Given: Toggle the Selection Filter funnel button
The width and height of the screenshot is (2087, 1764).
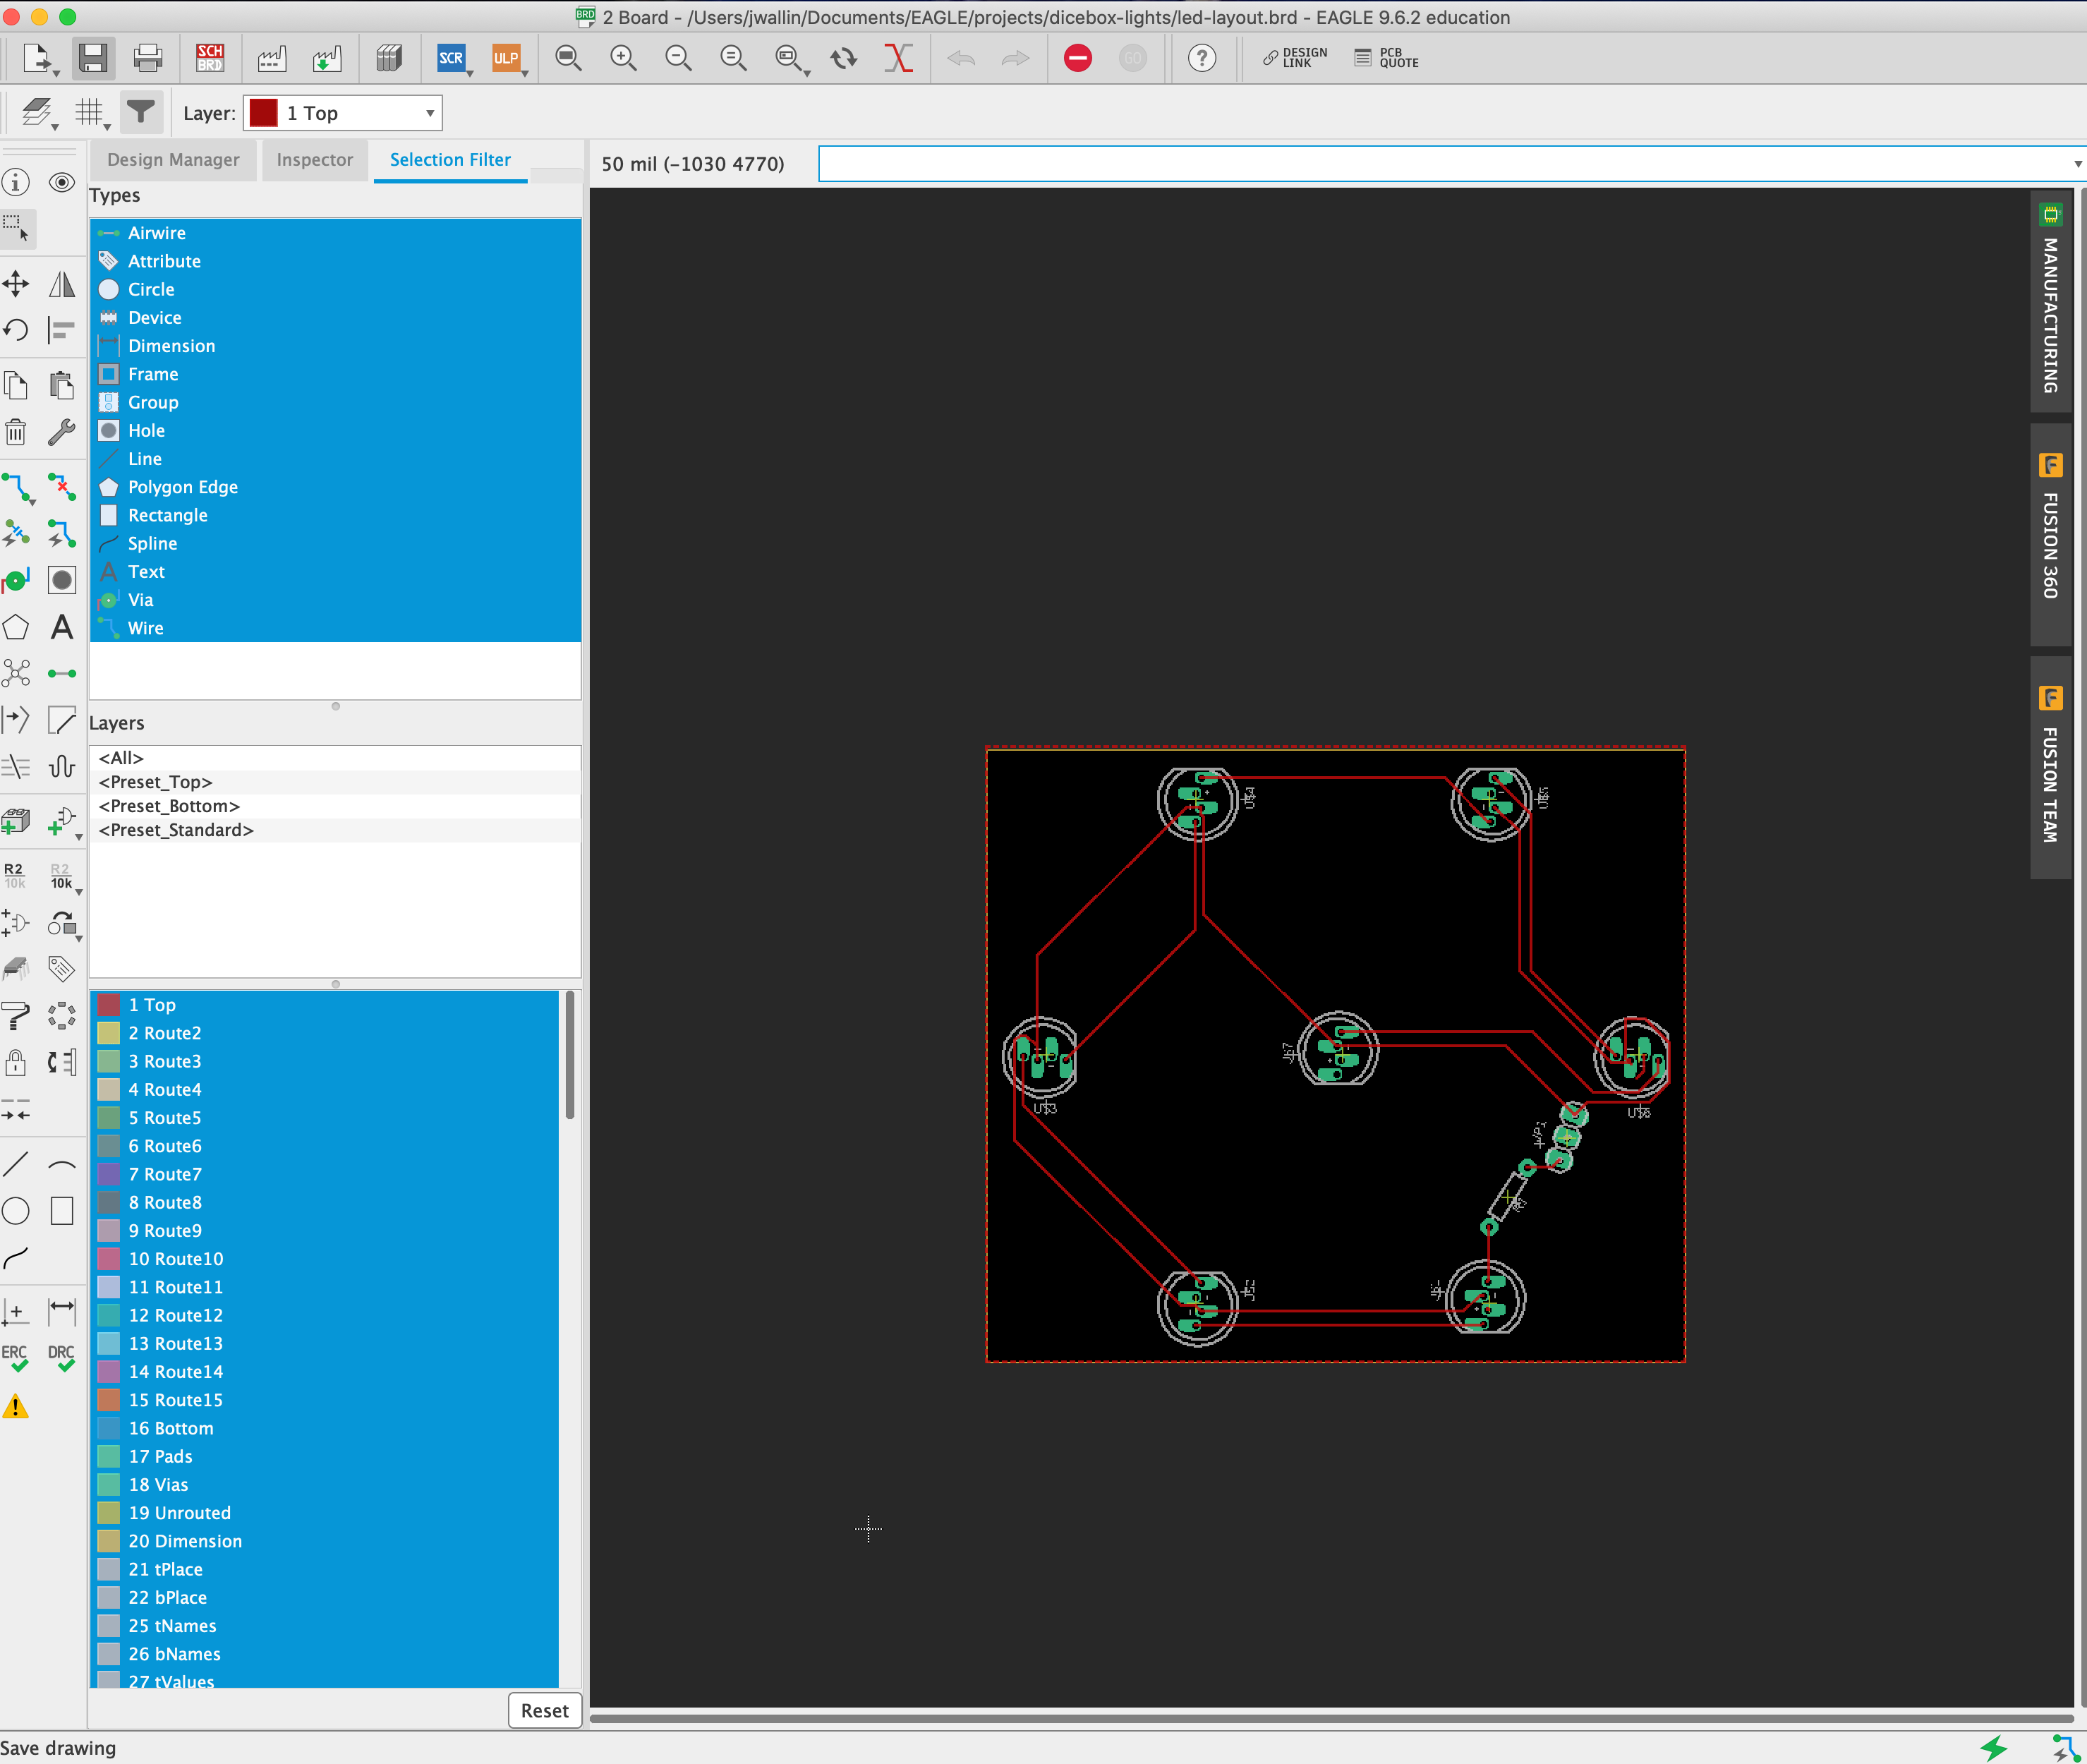Looking at the screenshot, I should coord(141,113).
